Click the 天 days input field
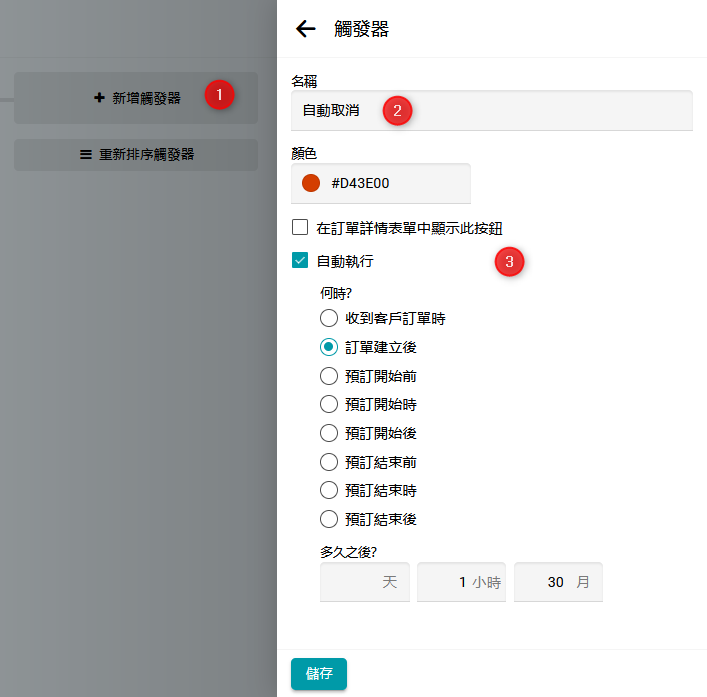 [360, 582]
